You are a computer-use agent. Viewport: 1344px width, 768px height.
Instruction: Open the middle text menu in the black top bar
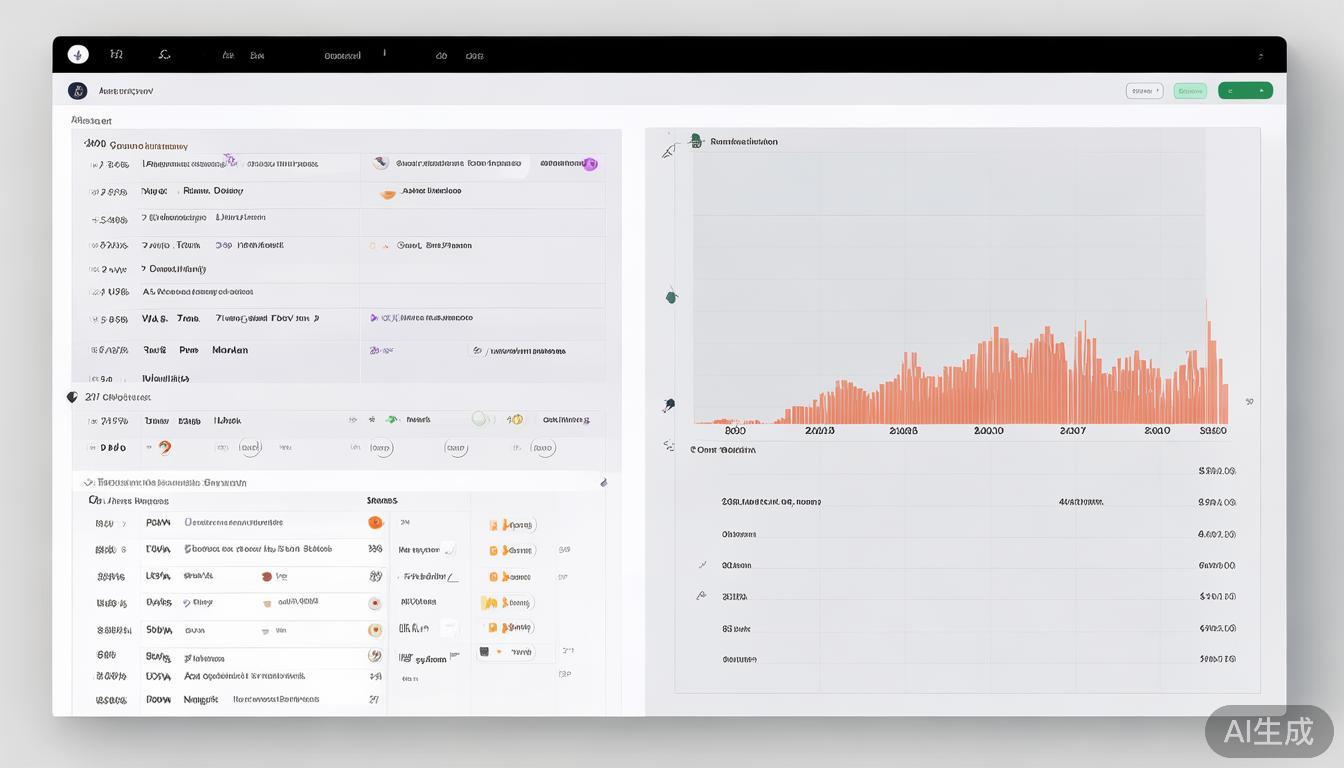point(342,56)
